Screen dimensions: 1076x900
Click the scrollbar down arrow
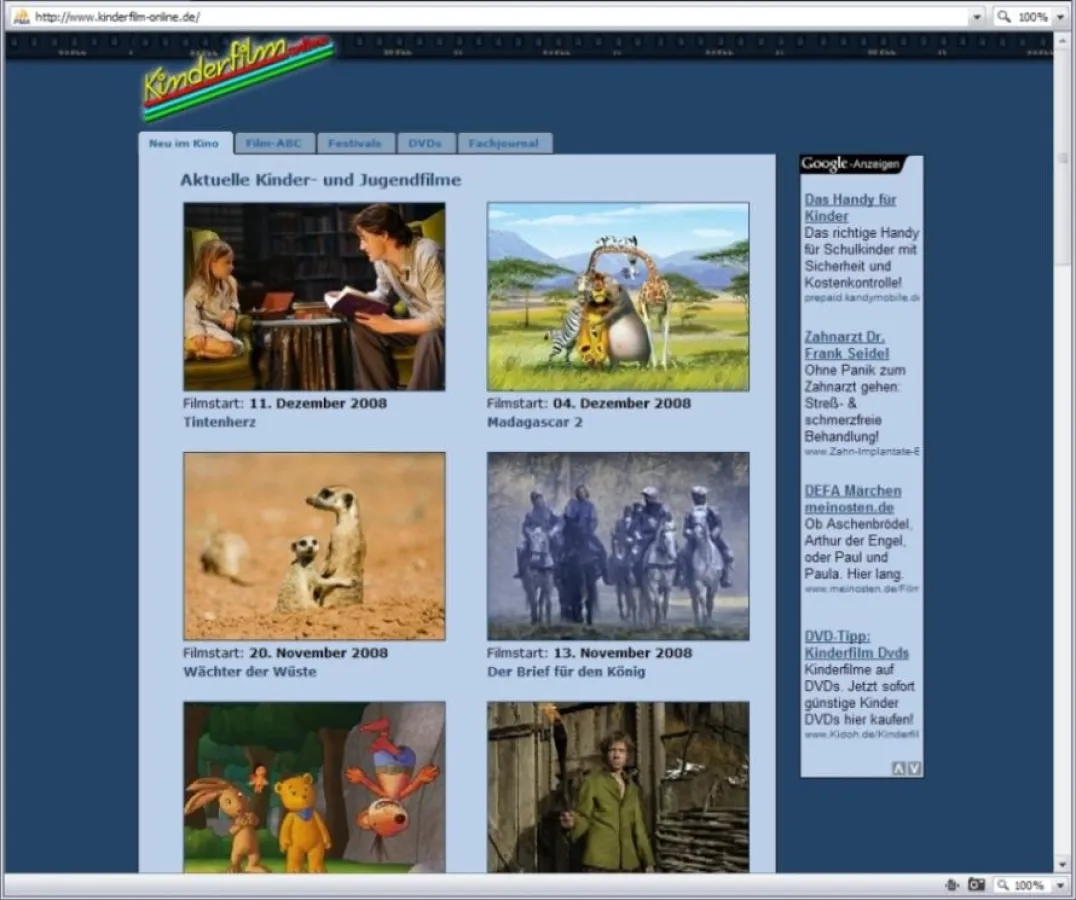[1062, 863]
